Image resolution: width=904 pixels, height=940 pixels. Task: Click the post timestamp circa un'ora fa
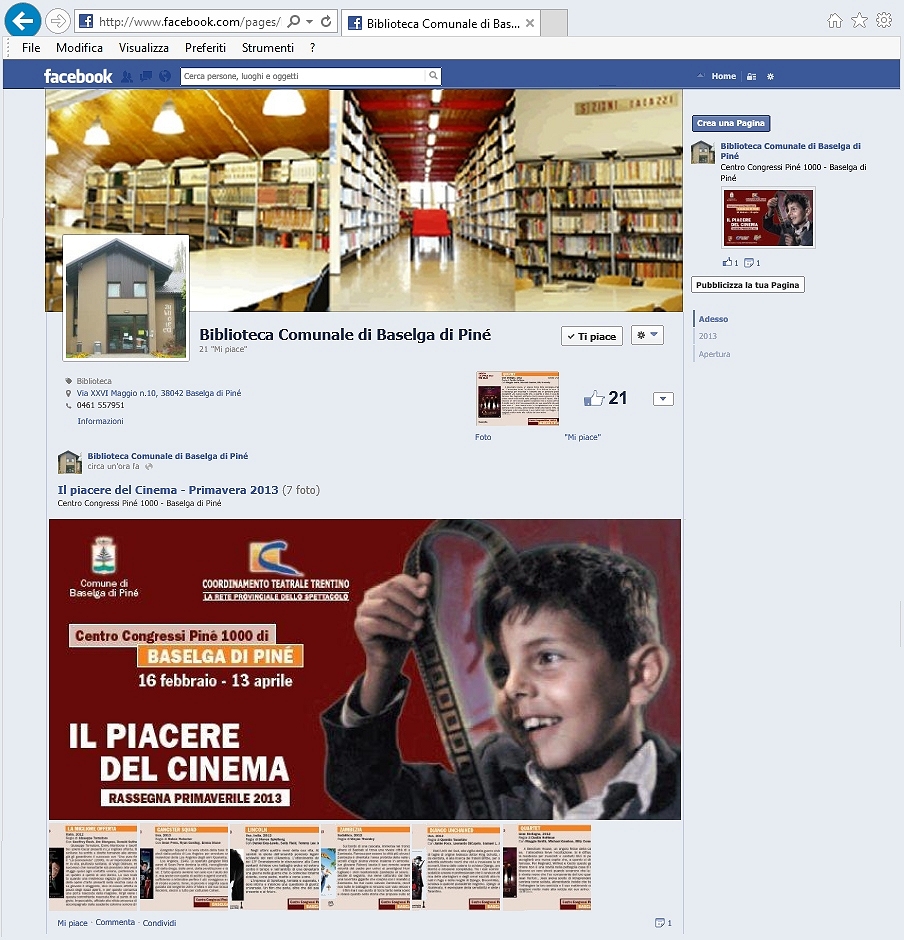pyautogui.click(x=113, y=466)
